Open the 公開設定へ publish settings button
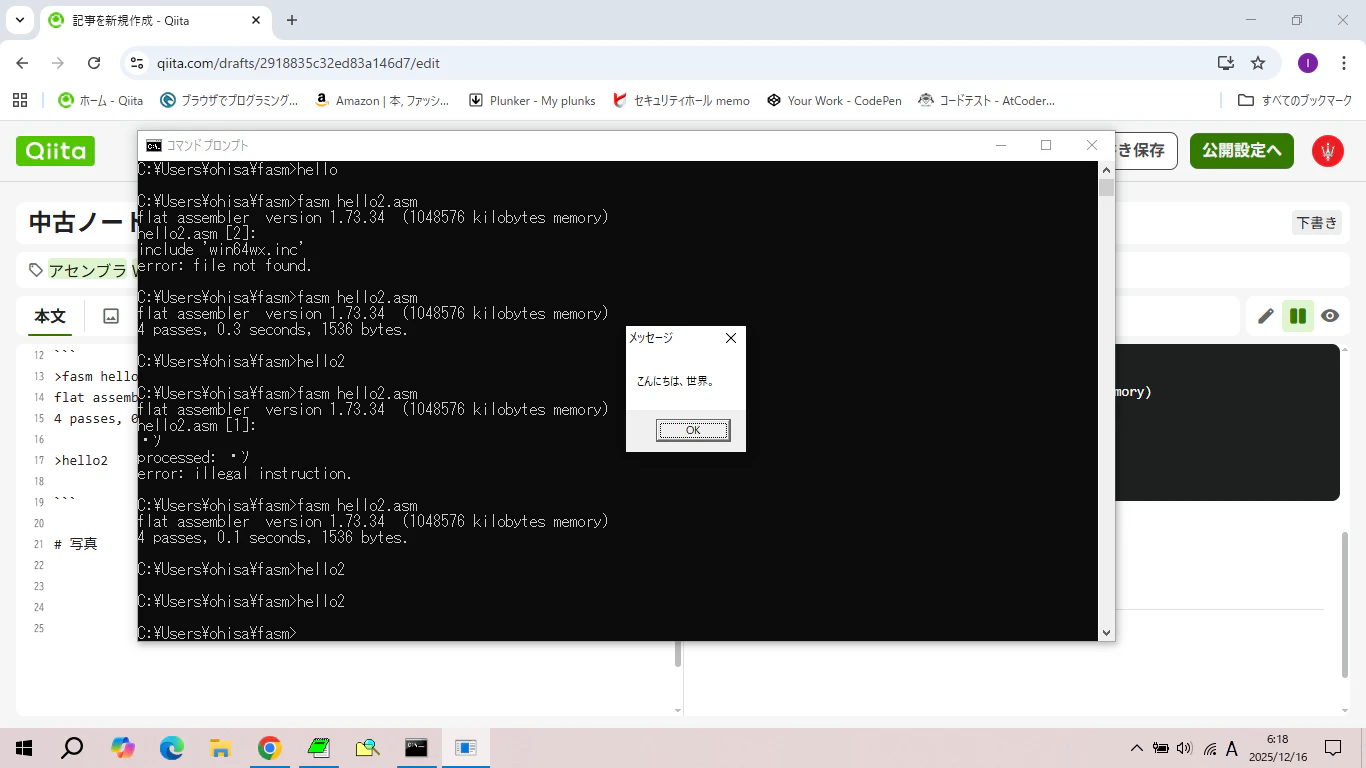Screen dimensions: 1366x768 point(1242,151)
